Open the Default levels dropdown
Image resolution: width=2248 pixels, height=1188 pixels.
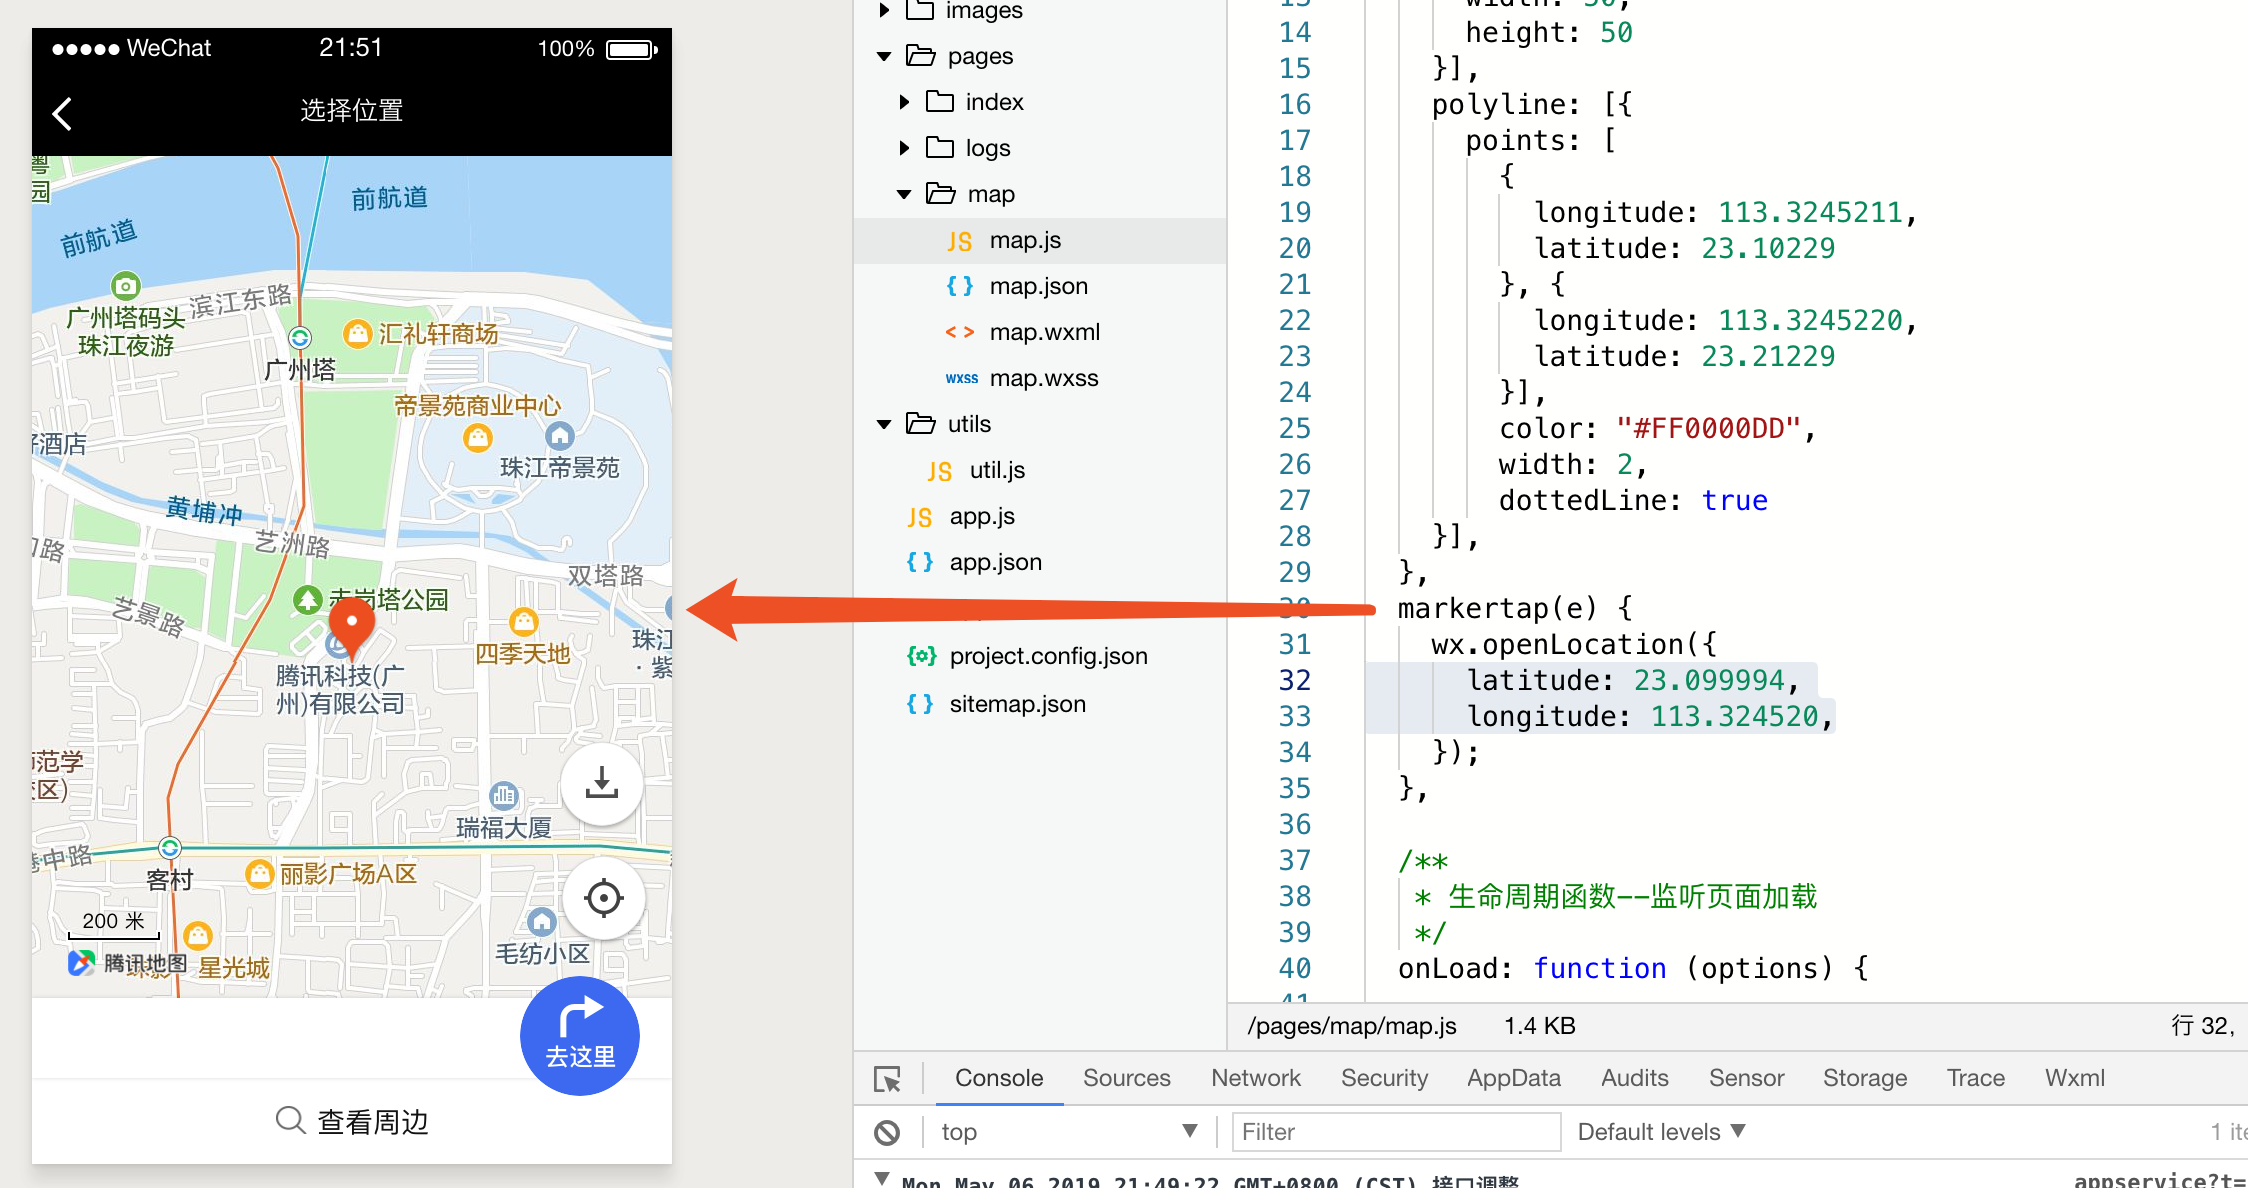tap(1660, 1131)
